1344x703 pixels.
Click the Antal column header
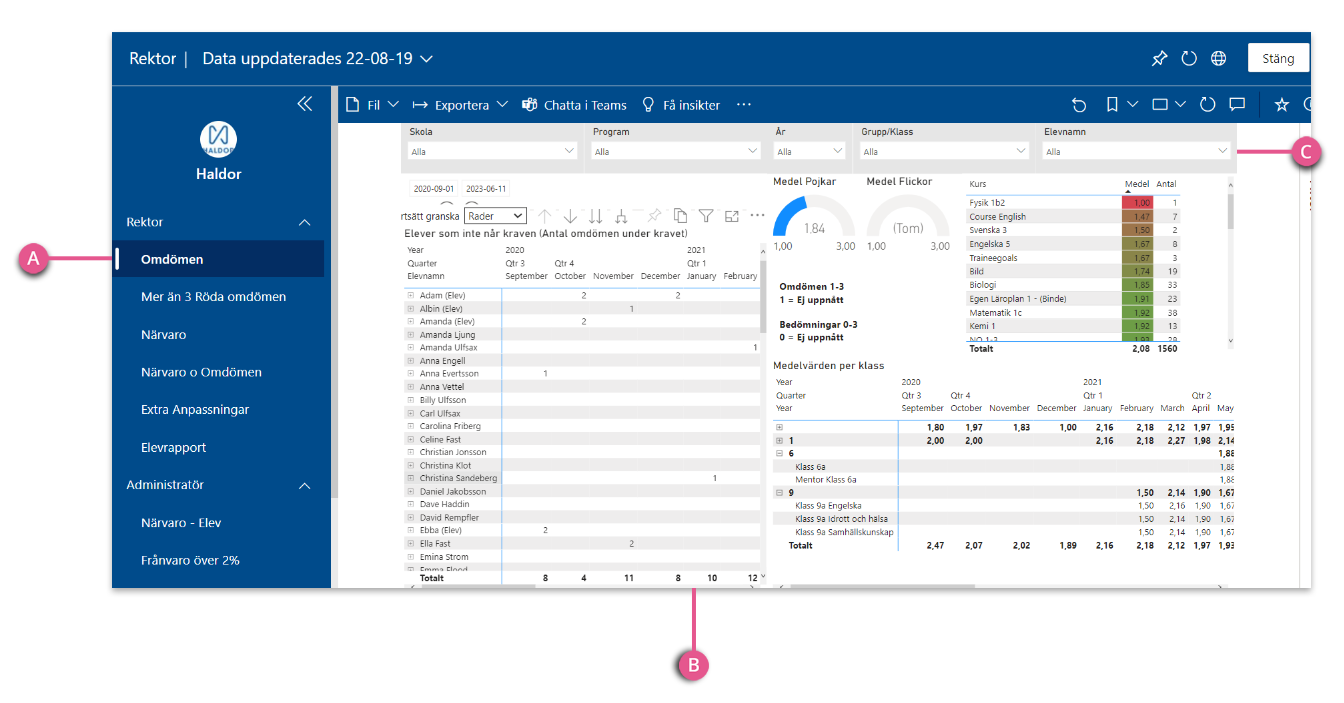(1167, 184)
